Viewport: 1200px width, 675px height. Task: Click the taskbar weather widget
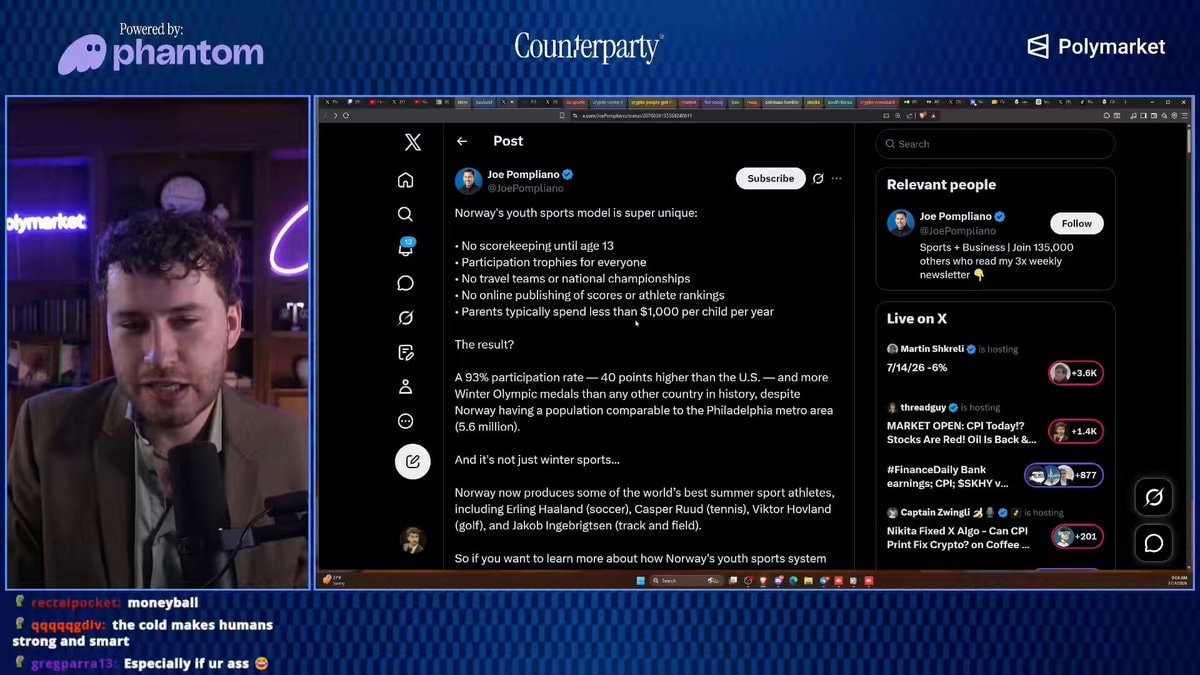[x=333, y=580]
